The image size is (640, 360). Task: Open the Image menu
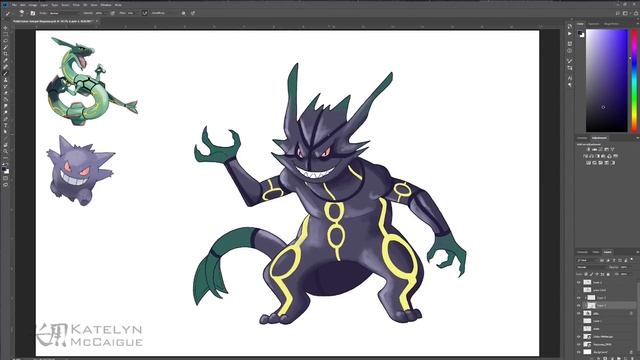pyautogui.click(x=33, y=5)
